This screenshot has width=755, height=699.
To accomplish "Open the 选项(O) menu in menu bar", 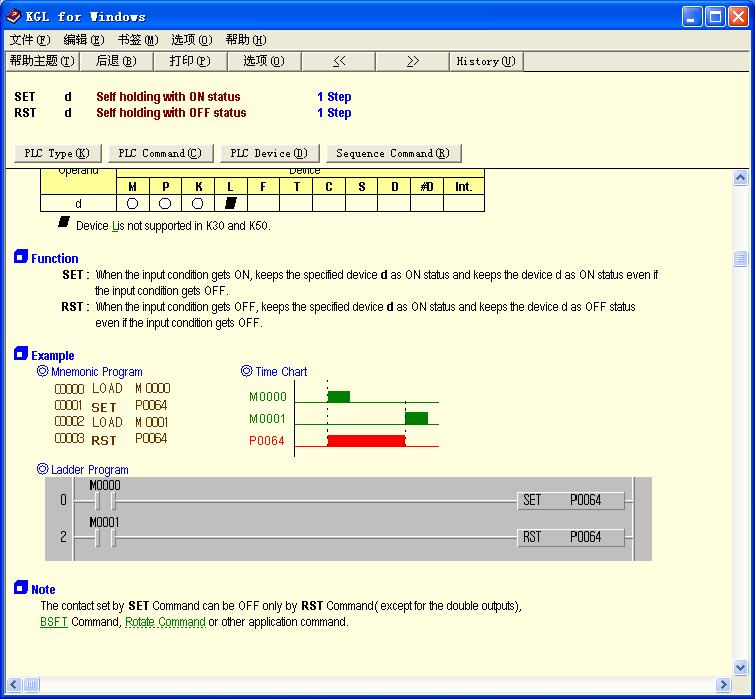I will tap(192, 40).
